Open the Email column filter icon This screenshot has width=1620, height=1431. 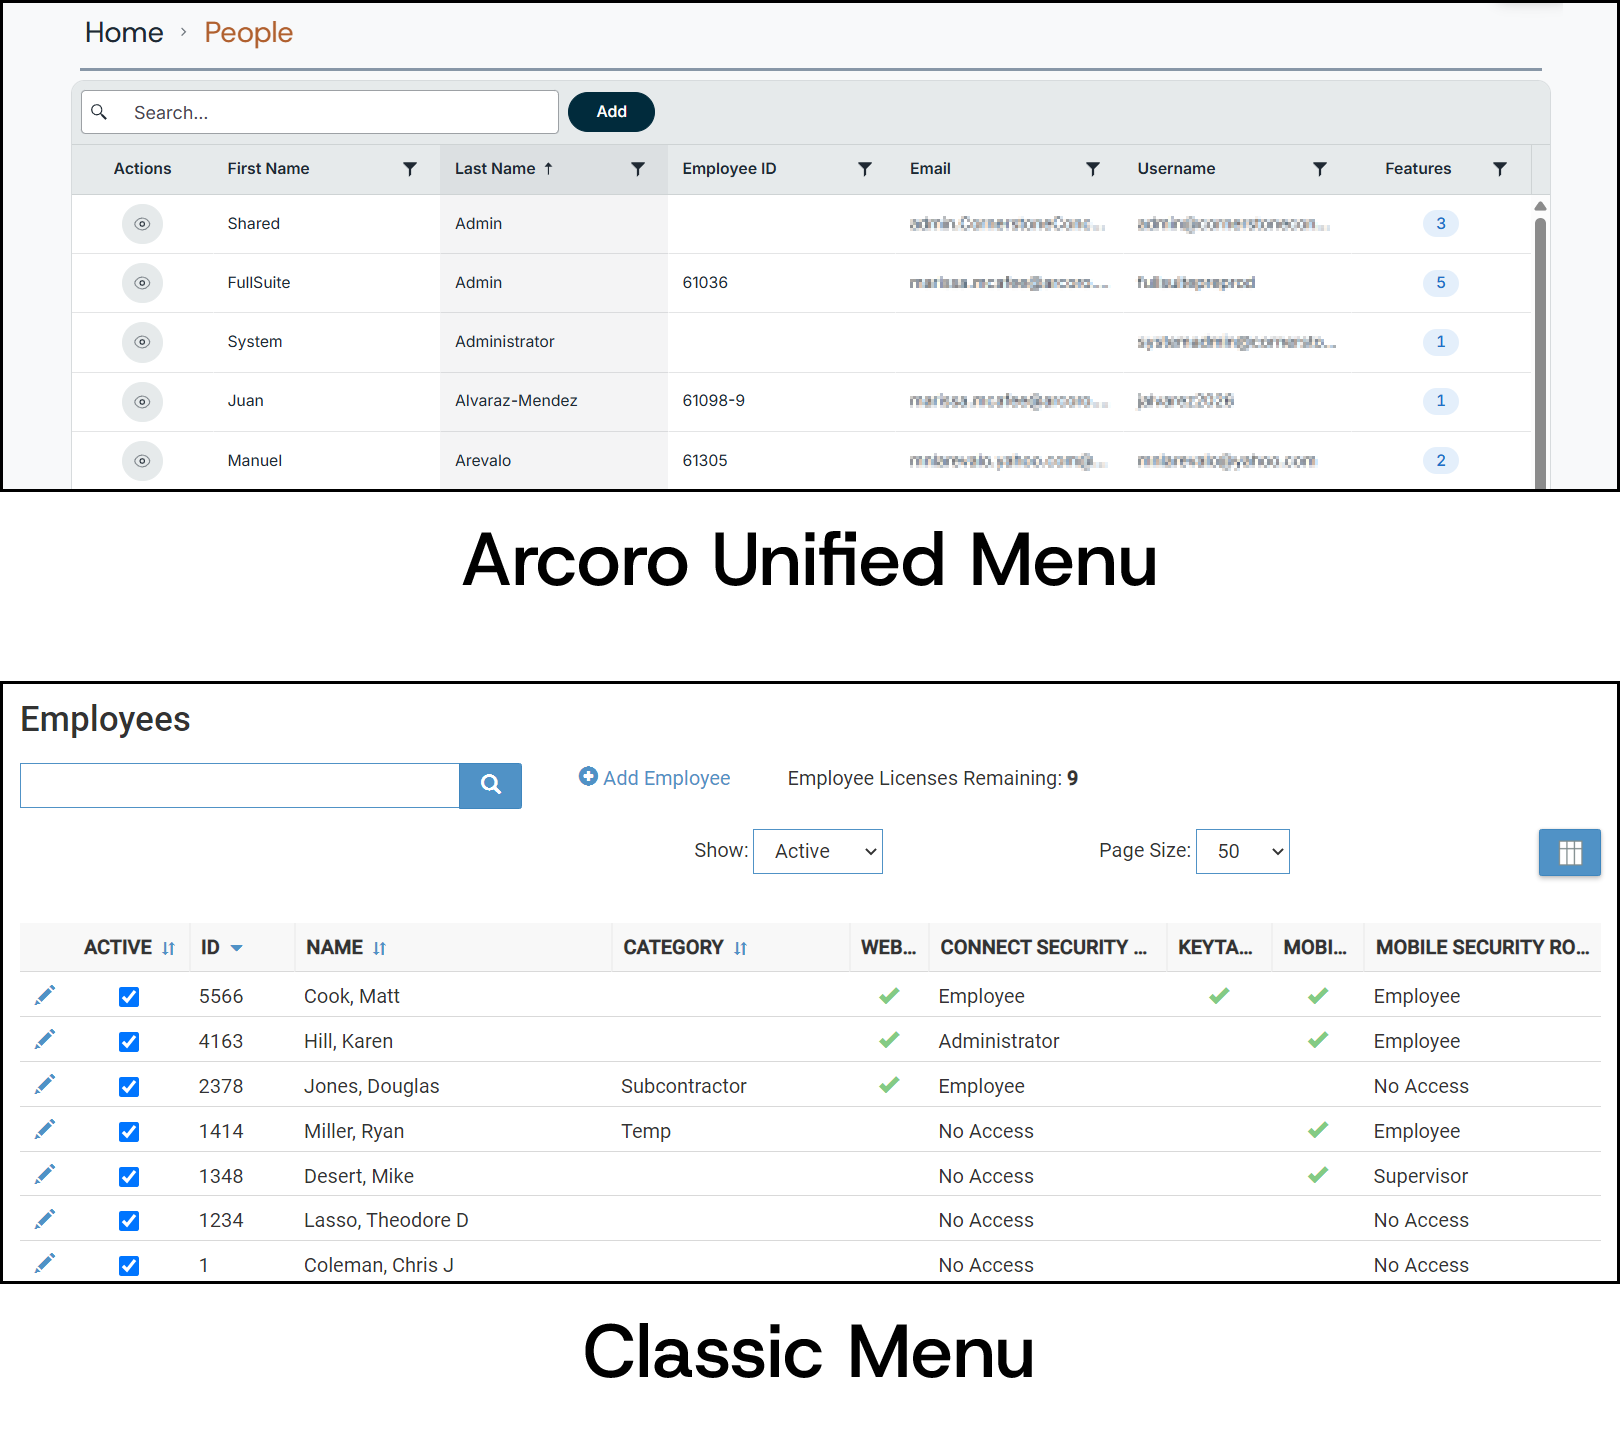(x=1093, y=169)
